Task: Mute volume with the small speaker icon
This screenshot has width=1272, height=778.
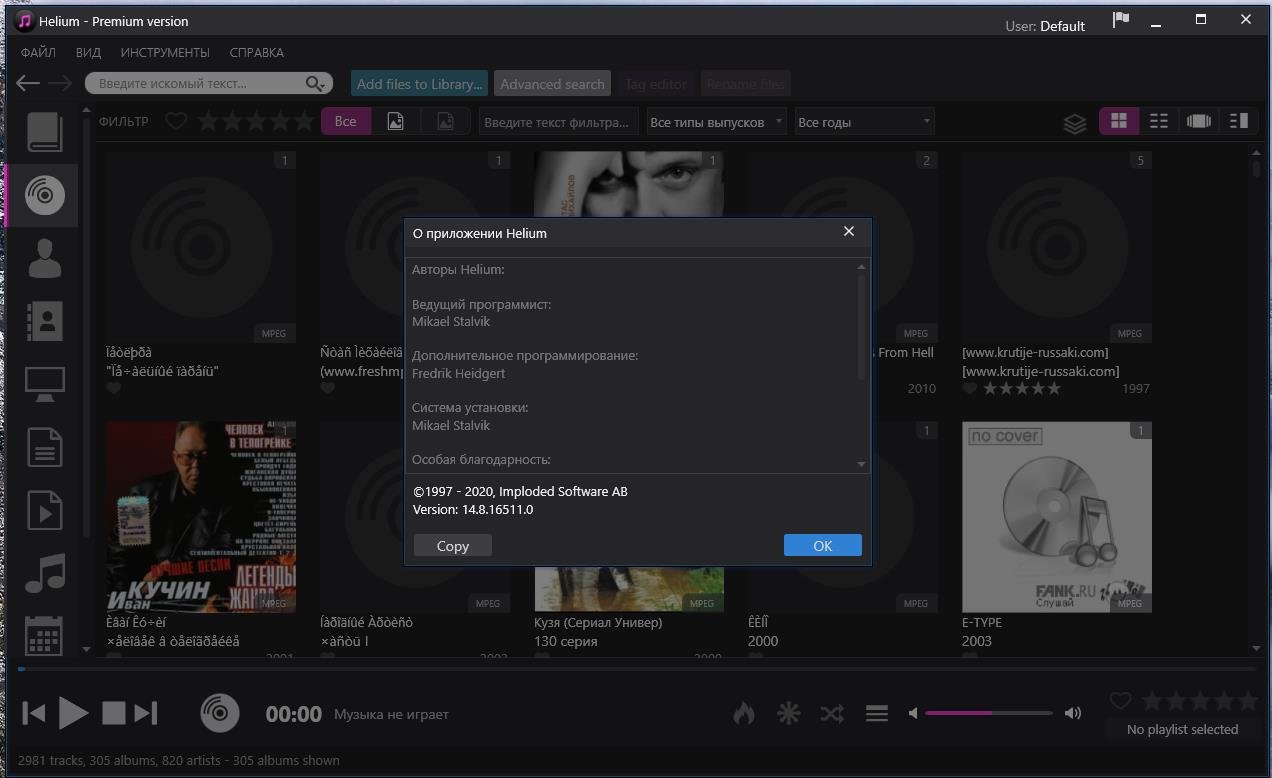Action: 913,713
